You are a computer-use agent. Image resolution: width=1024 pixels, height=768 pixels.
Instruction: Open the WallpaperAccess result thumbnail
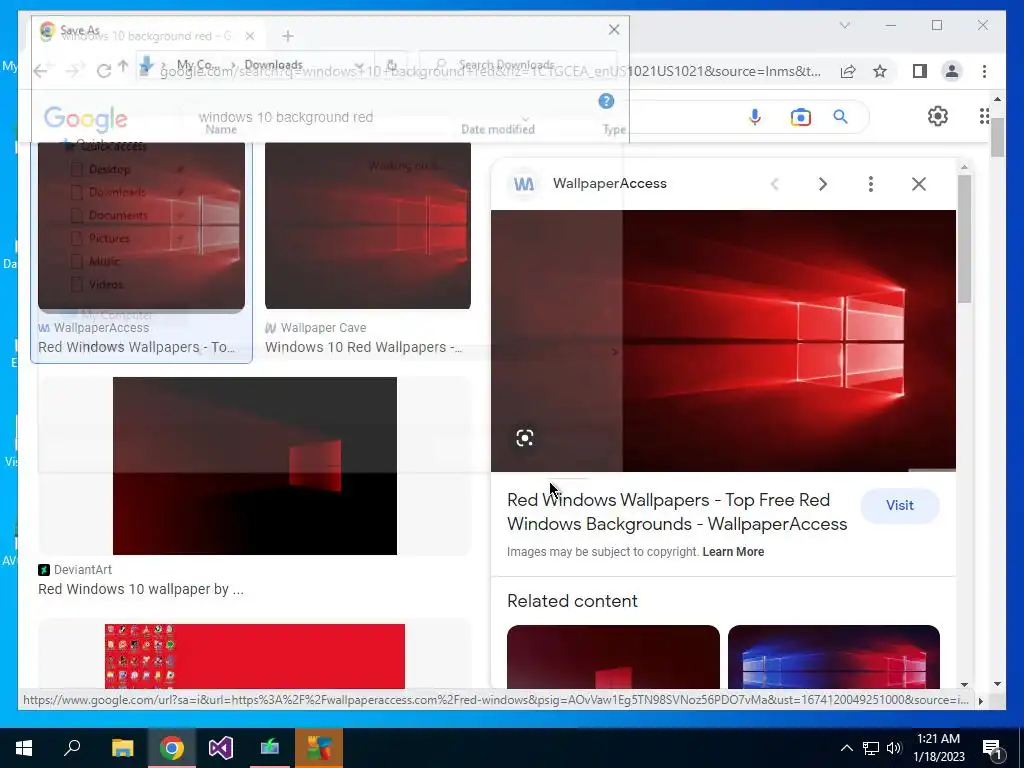tap(141, 225)
